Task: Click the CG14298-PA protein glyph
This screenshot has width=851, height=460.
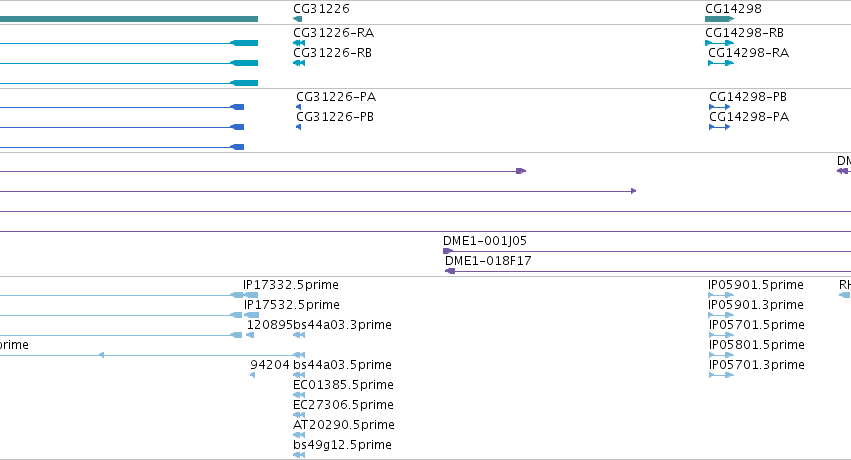Action: coord(720,127)
